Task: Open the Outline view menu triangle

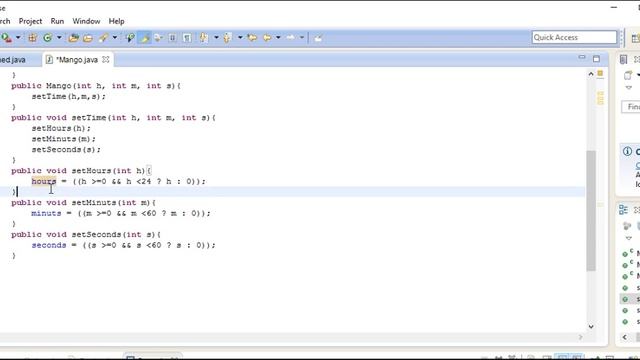Action: [629, 238]
